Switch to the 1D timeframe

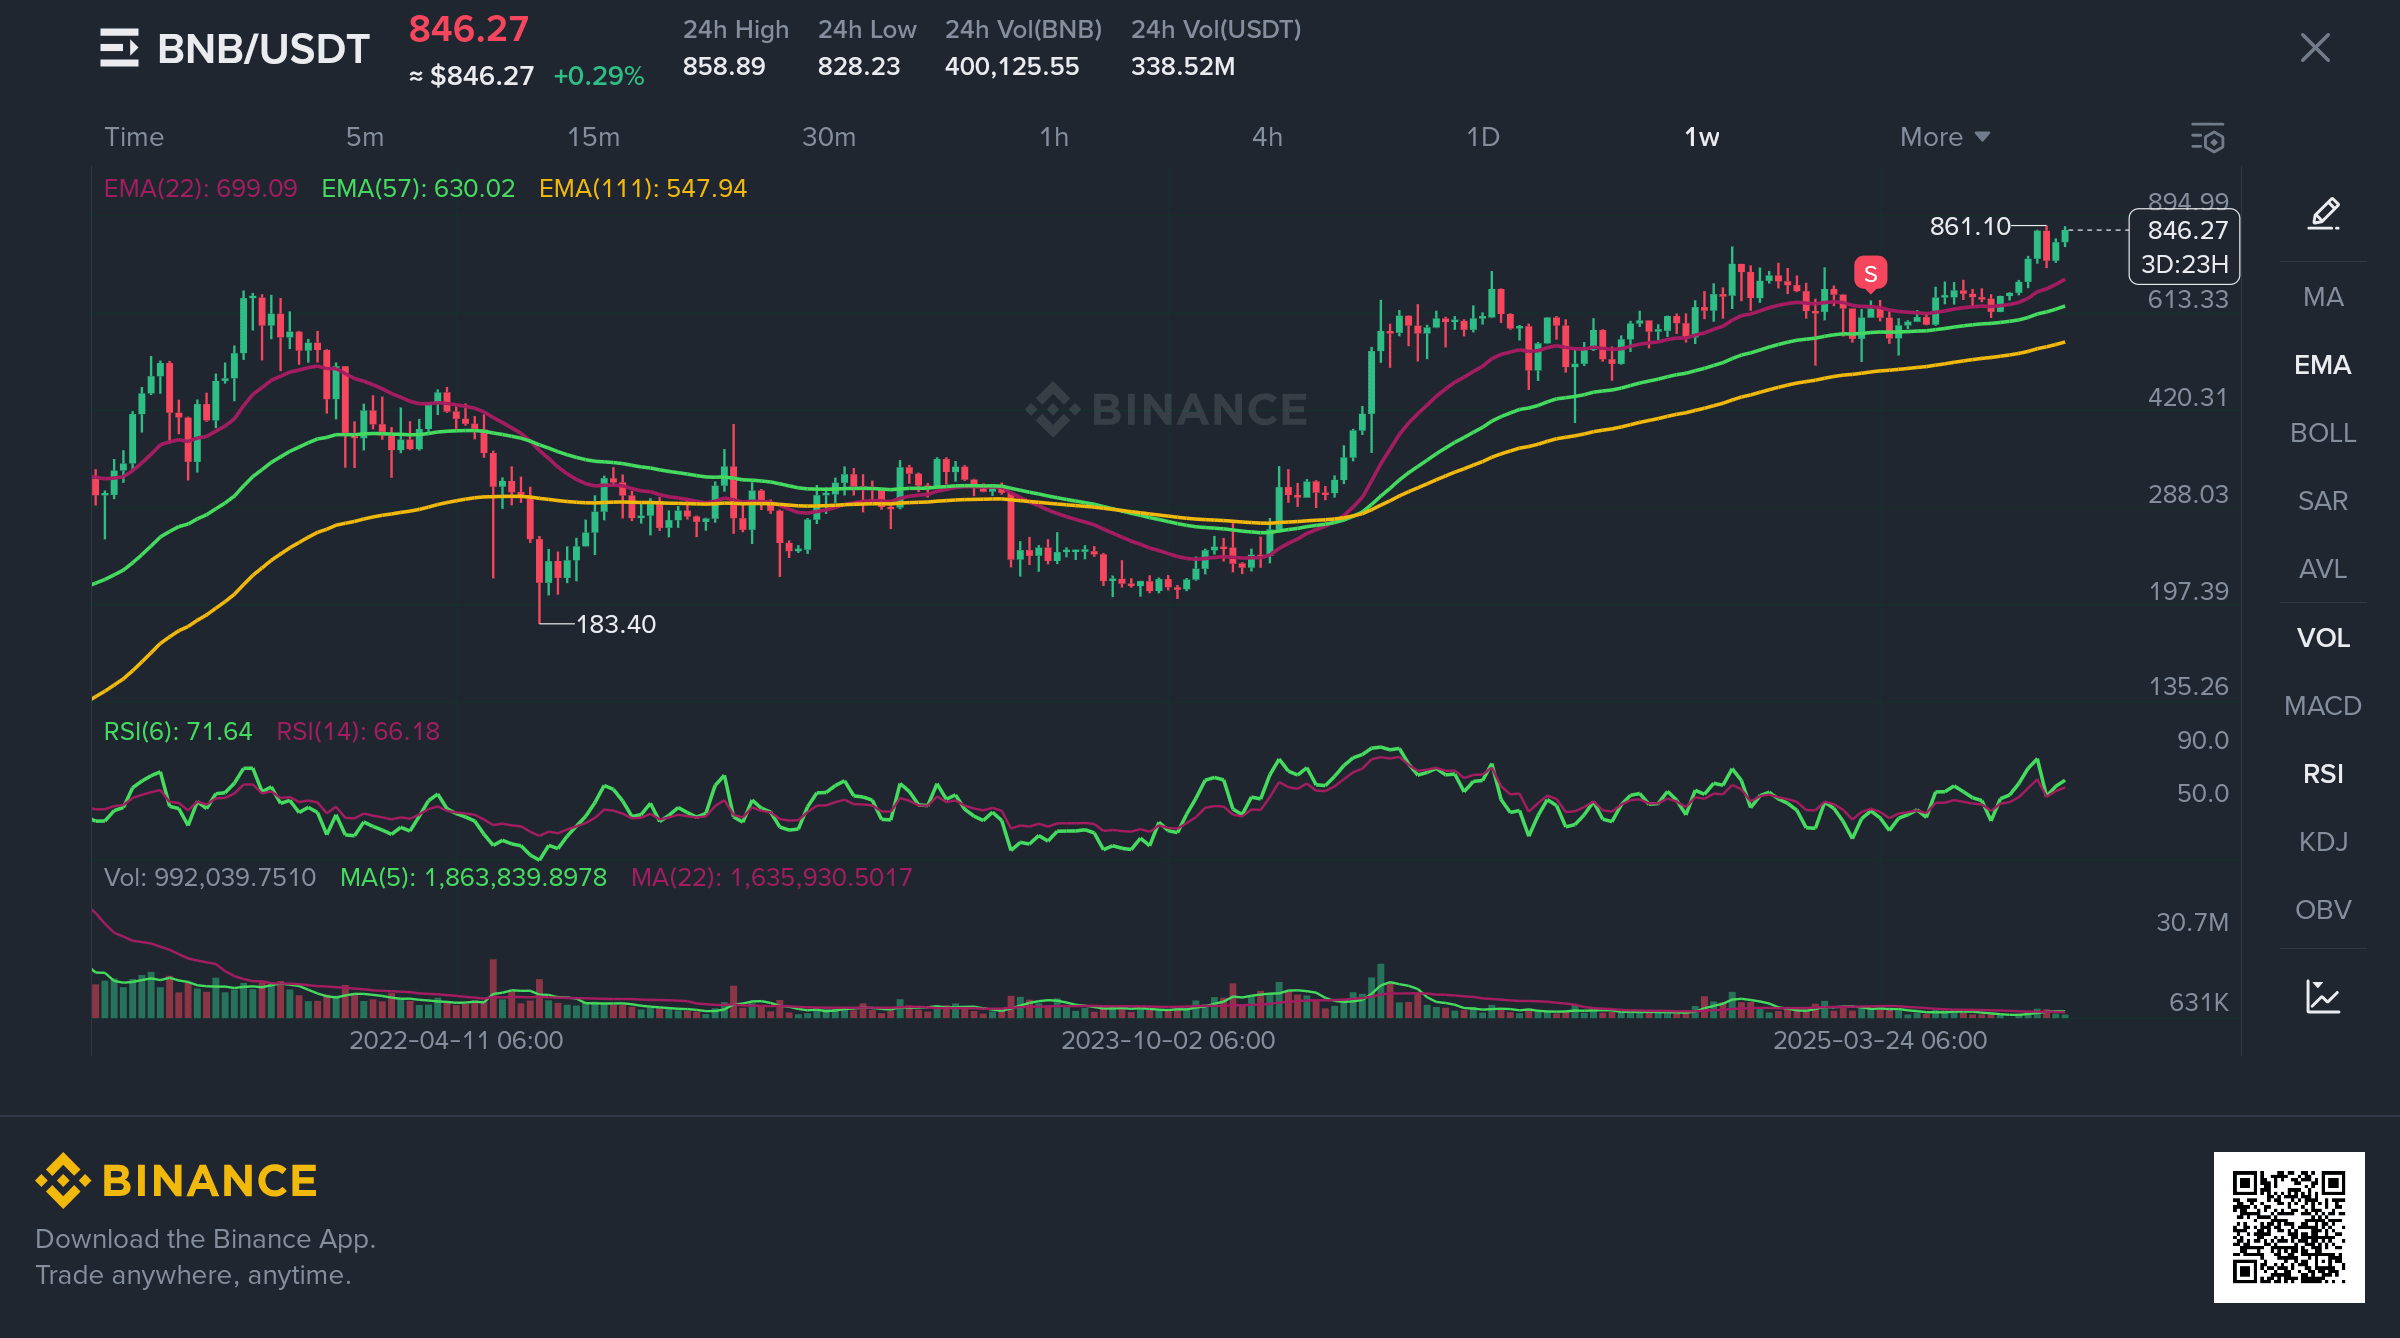point(1483,137)
